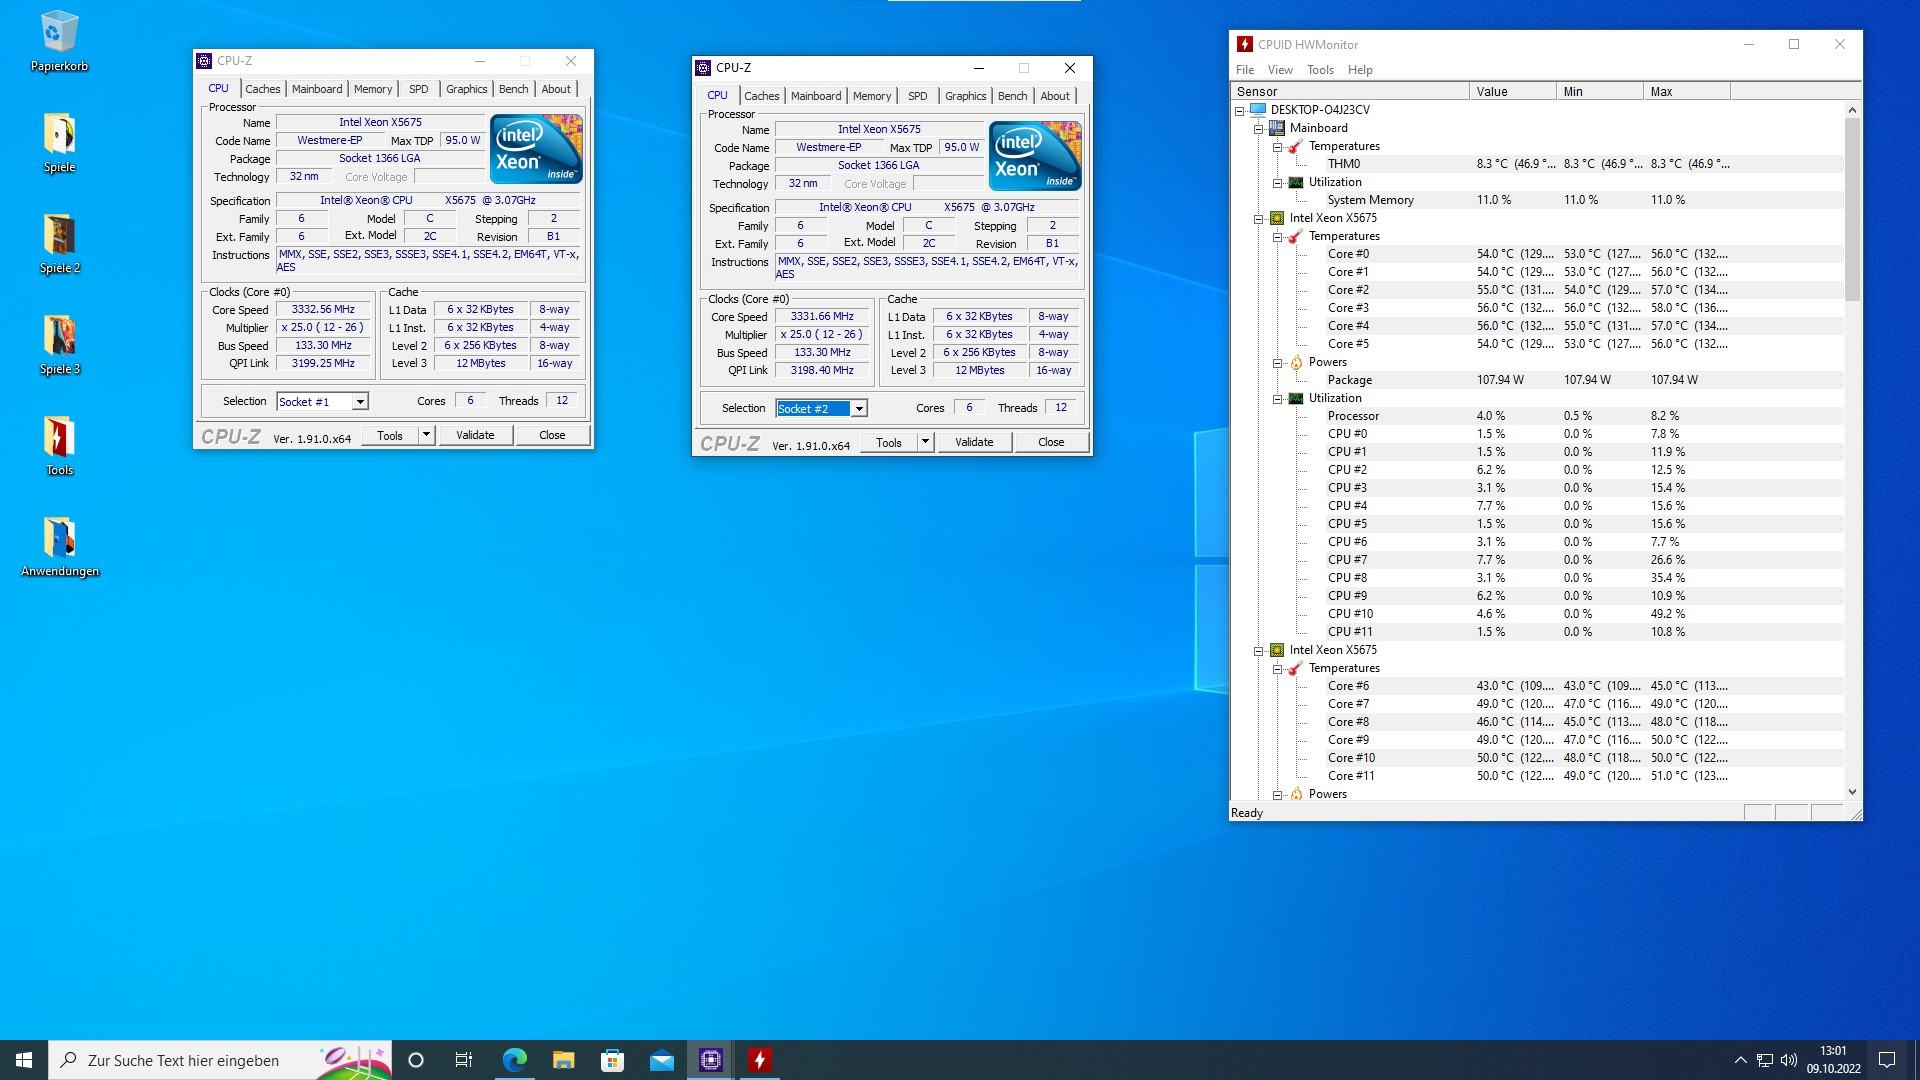Open Task View in the taskbar
The width and height of the screenshot is (1920, 1080).
464,1060
